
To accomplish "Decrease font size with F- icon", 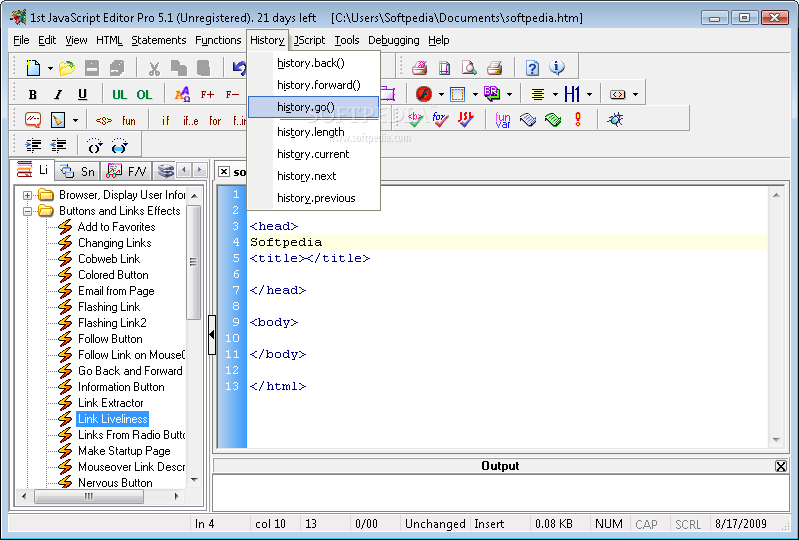I will tap(232, 94).
